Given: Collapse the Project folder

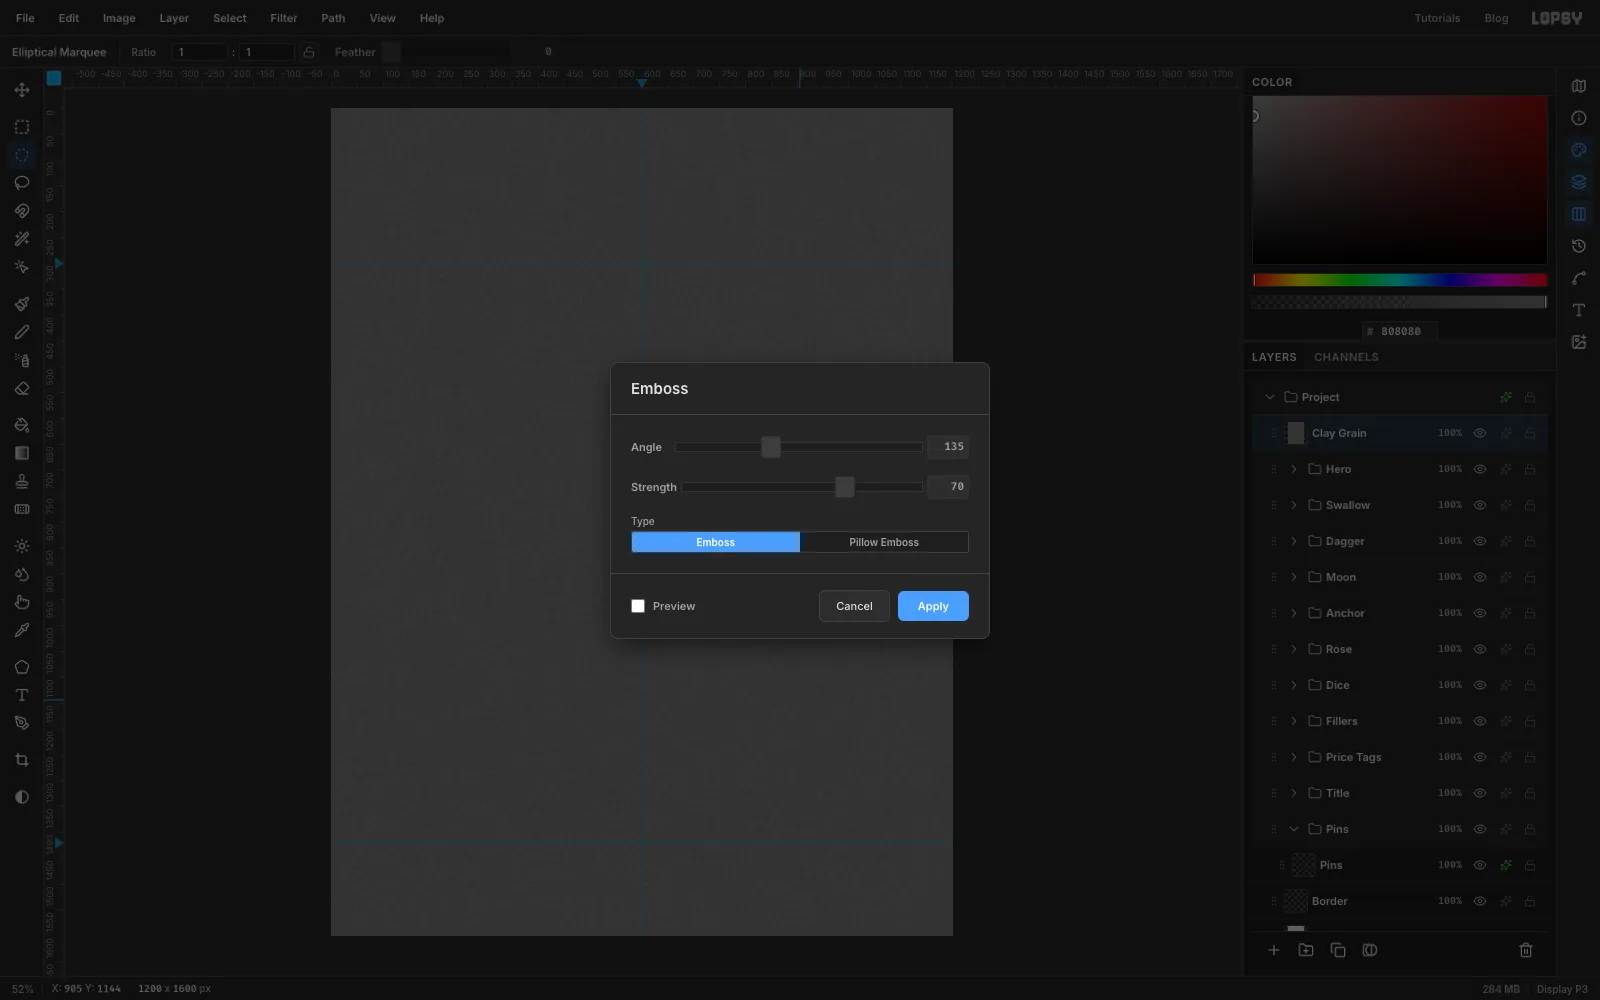Looking at the screenshot, I should tap(1270, 397).
